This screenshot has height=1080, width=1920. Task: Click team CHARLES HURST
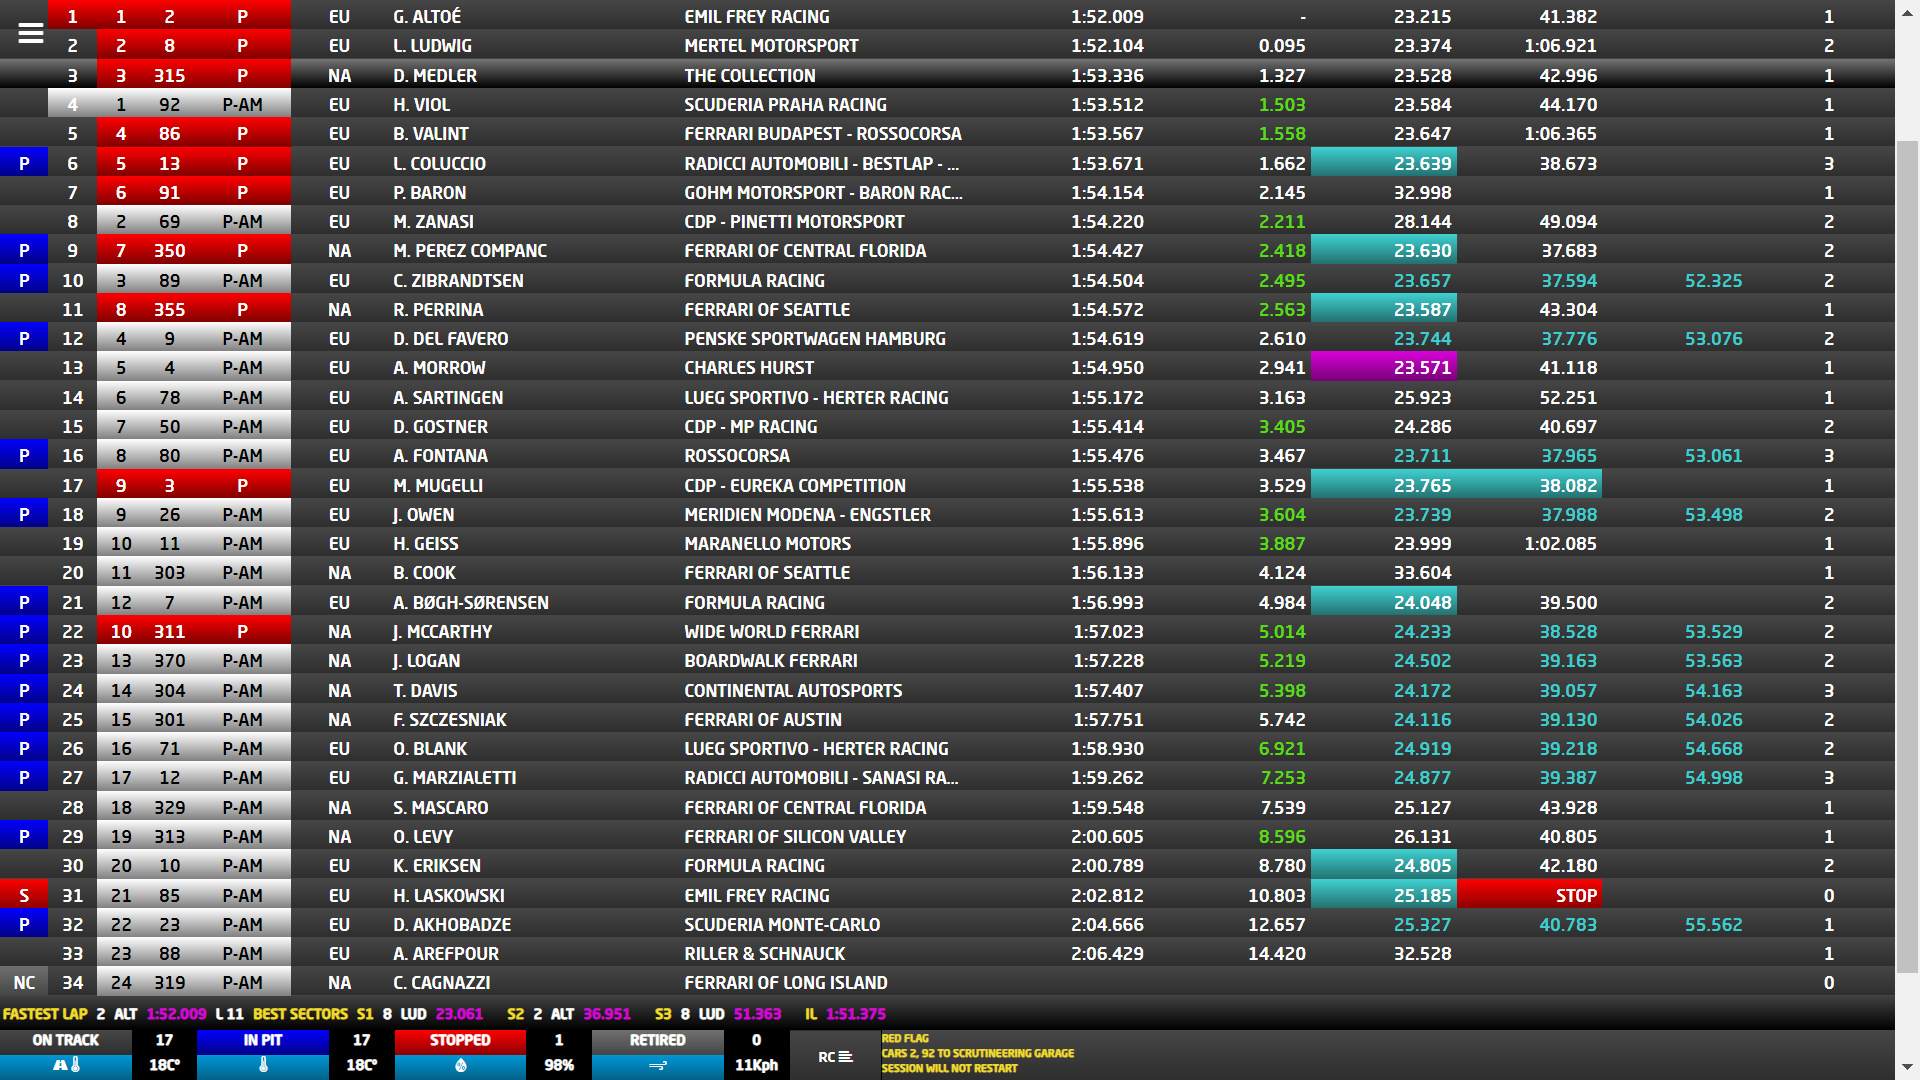tap(749, 367)
